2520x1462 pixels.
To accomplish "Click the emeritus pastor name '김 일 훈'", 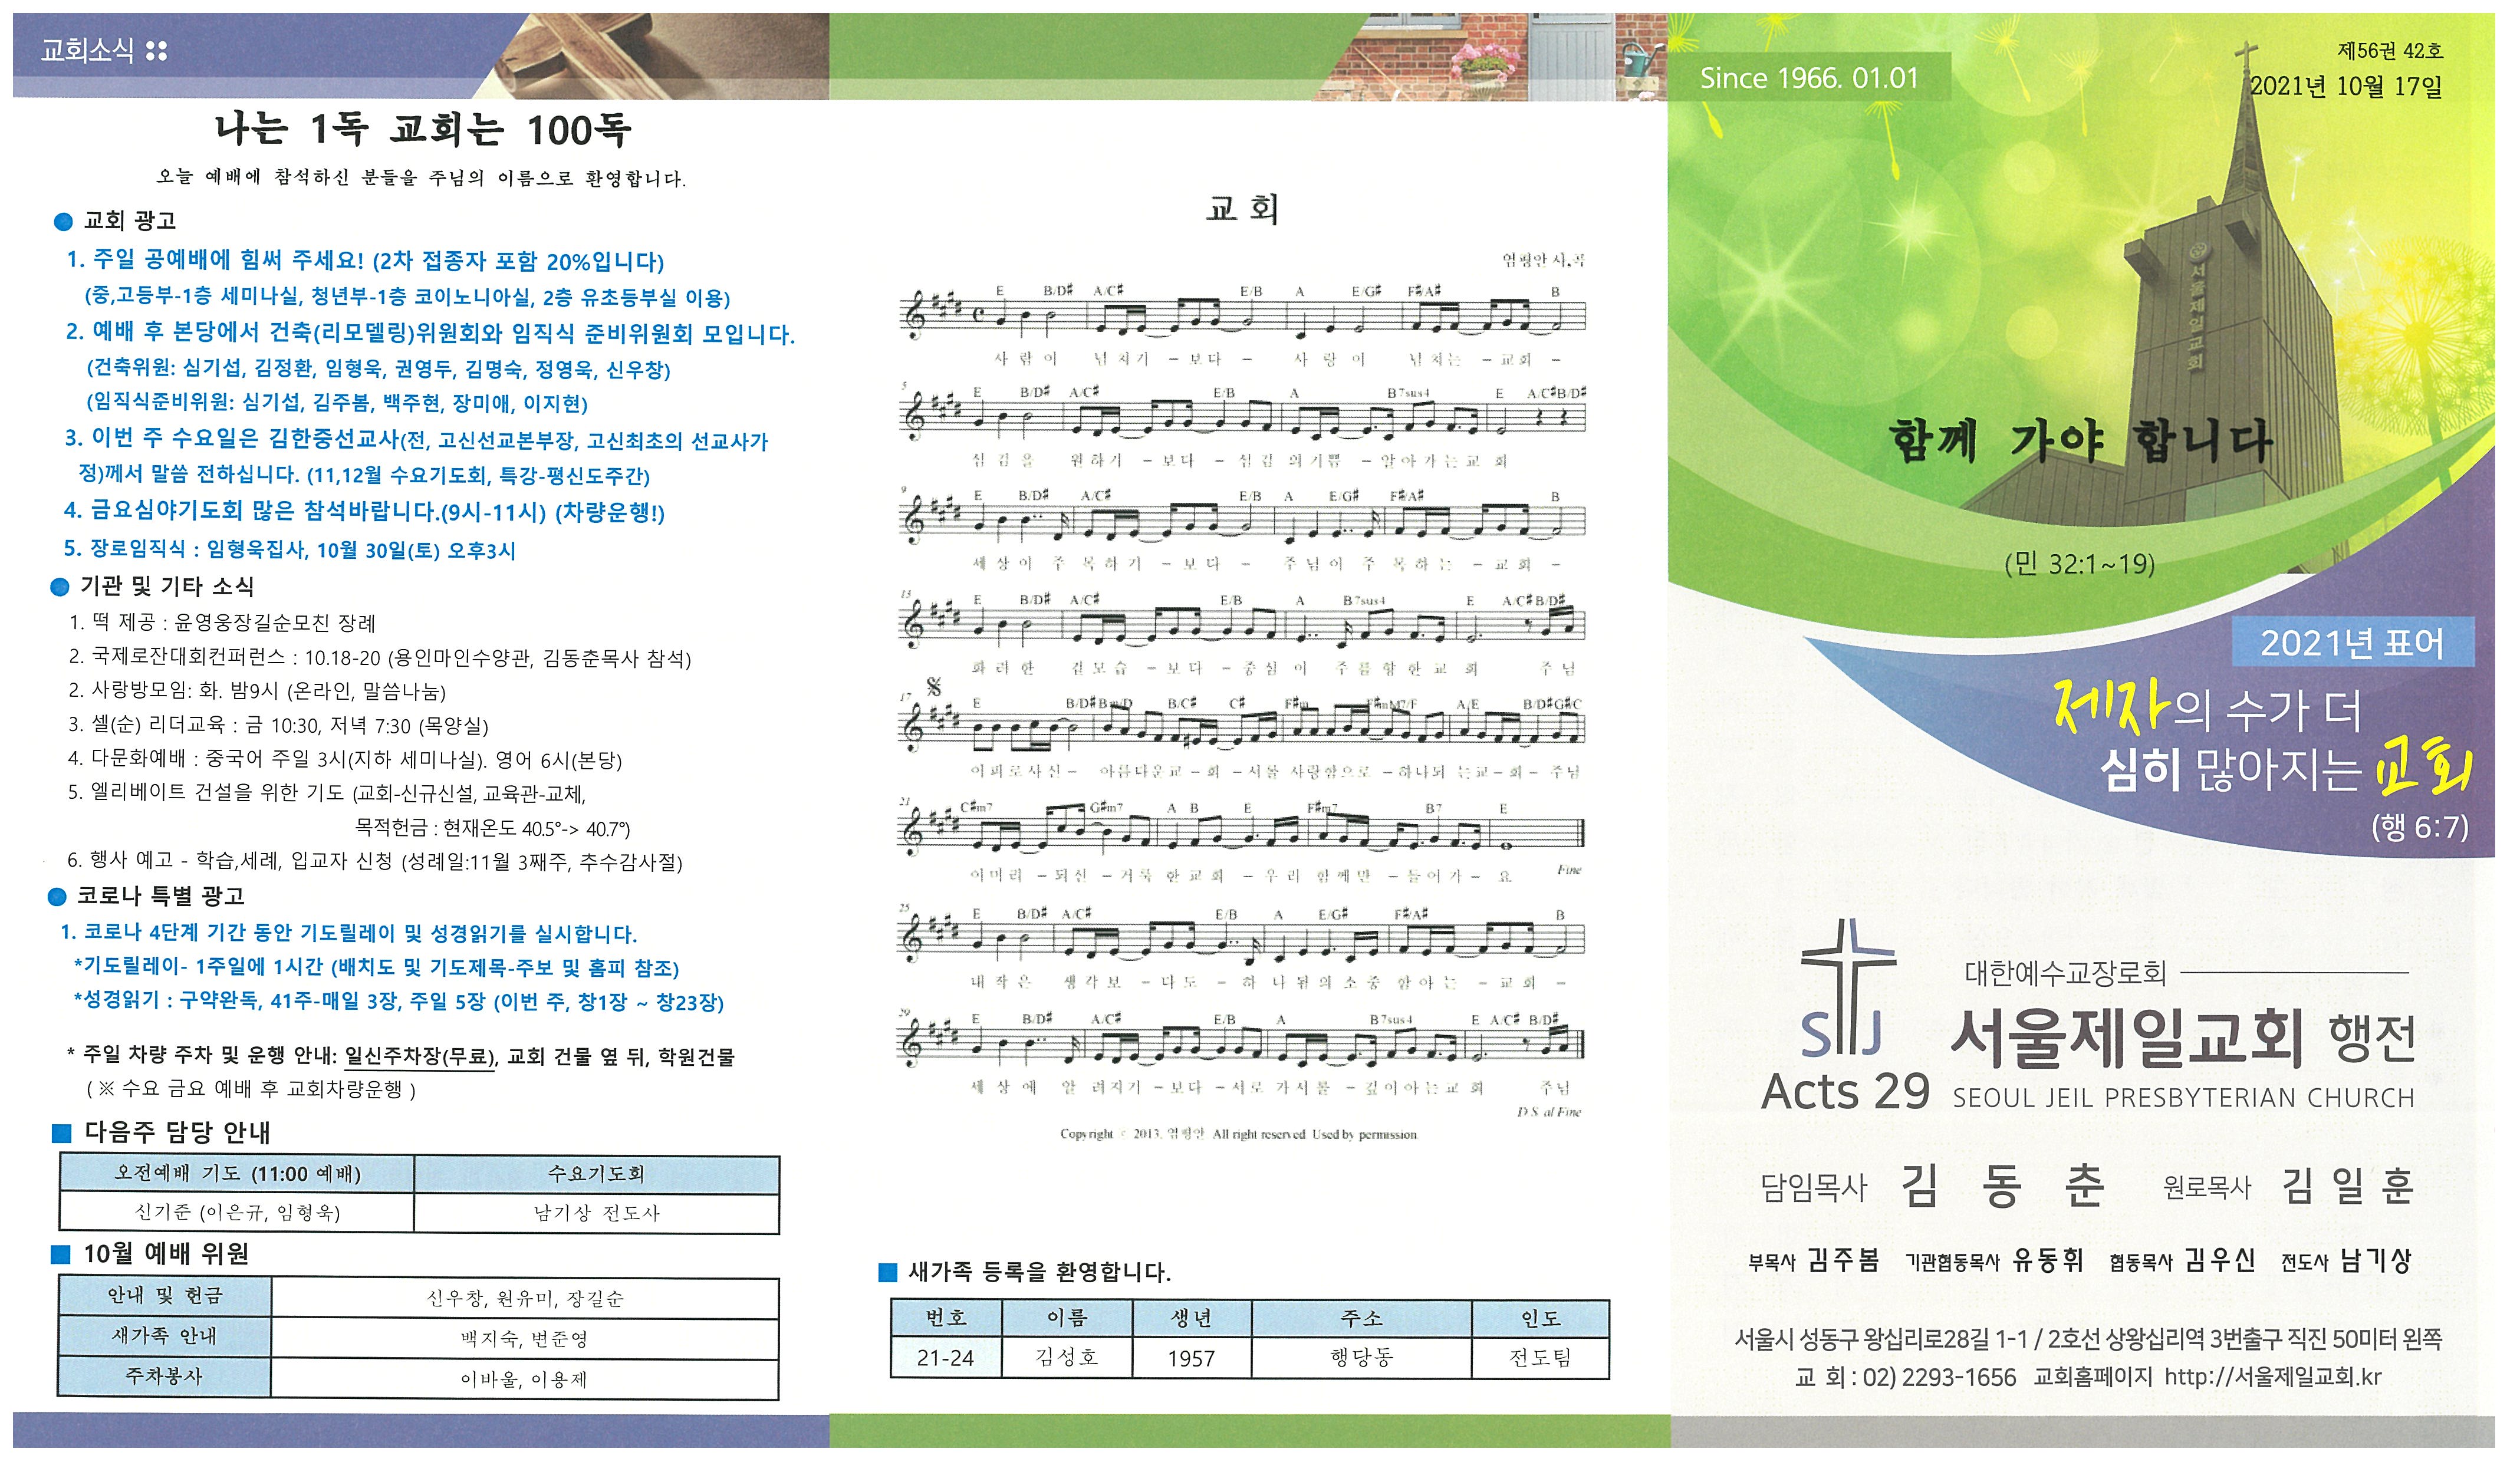I will pyautogui.click(x=2349, y=1187).
